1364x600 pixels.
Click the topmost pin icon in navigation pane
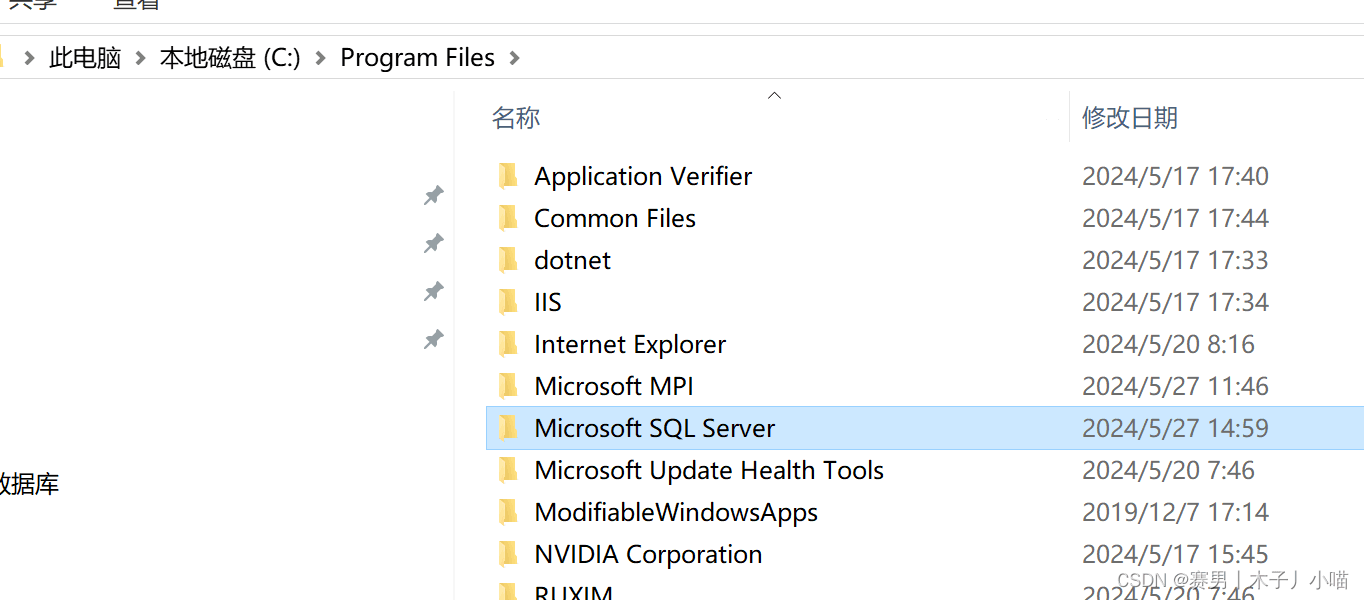pos(433,195)
